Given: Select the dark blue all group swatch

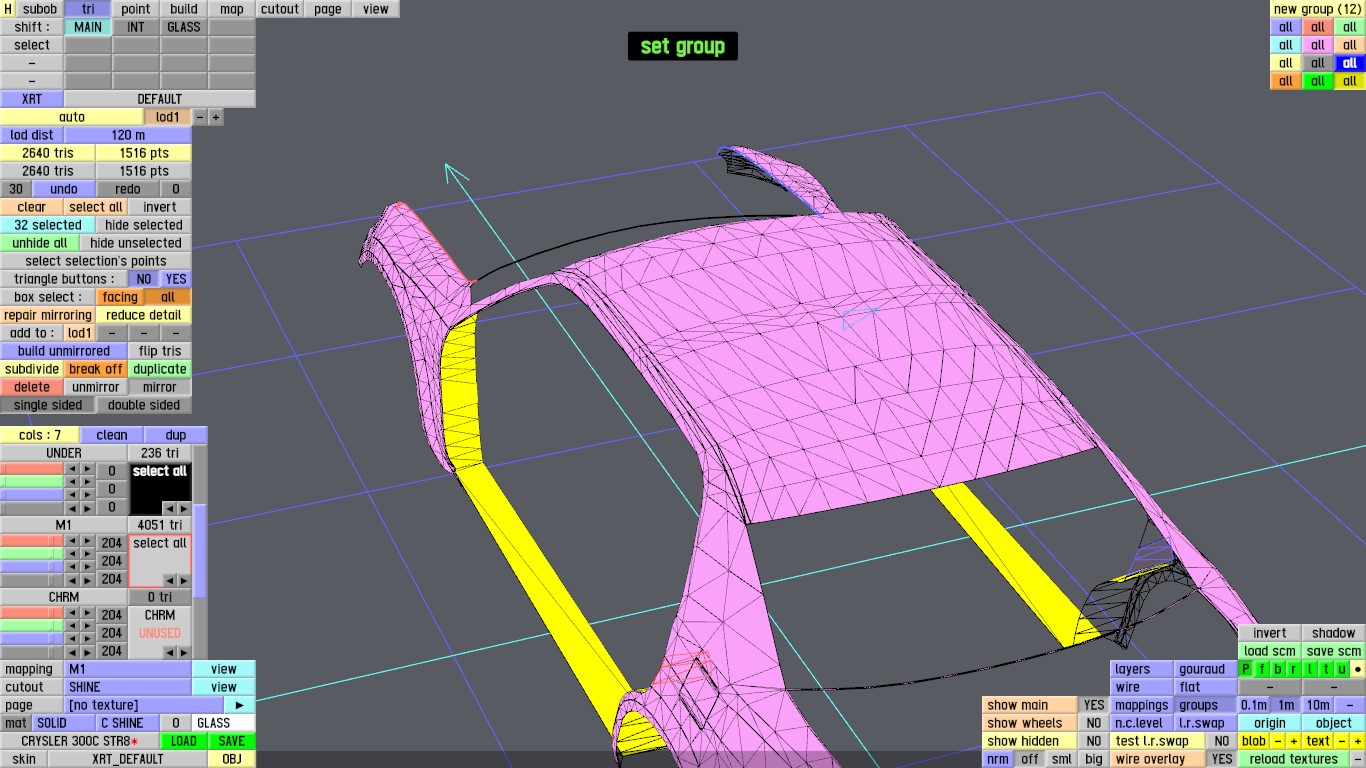Looking at the screenshot, I should (x=1350, y=63).
